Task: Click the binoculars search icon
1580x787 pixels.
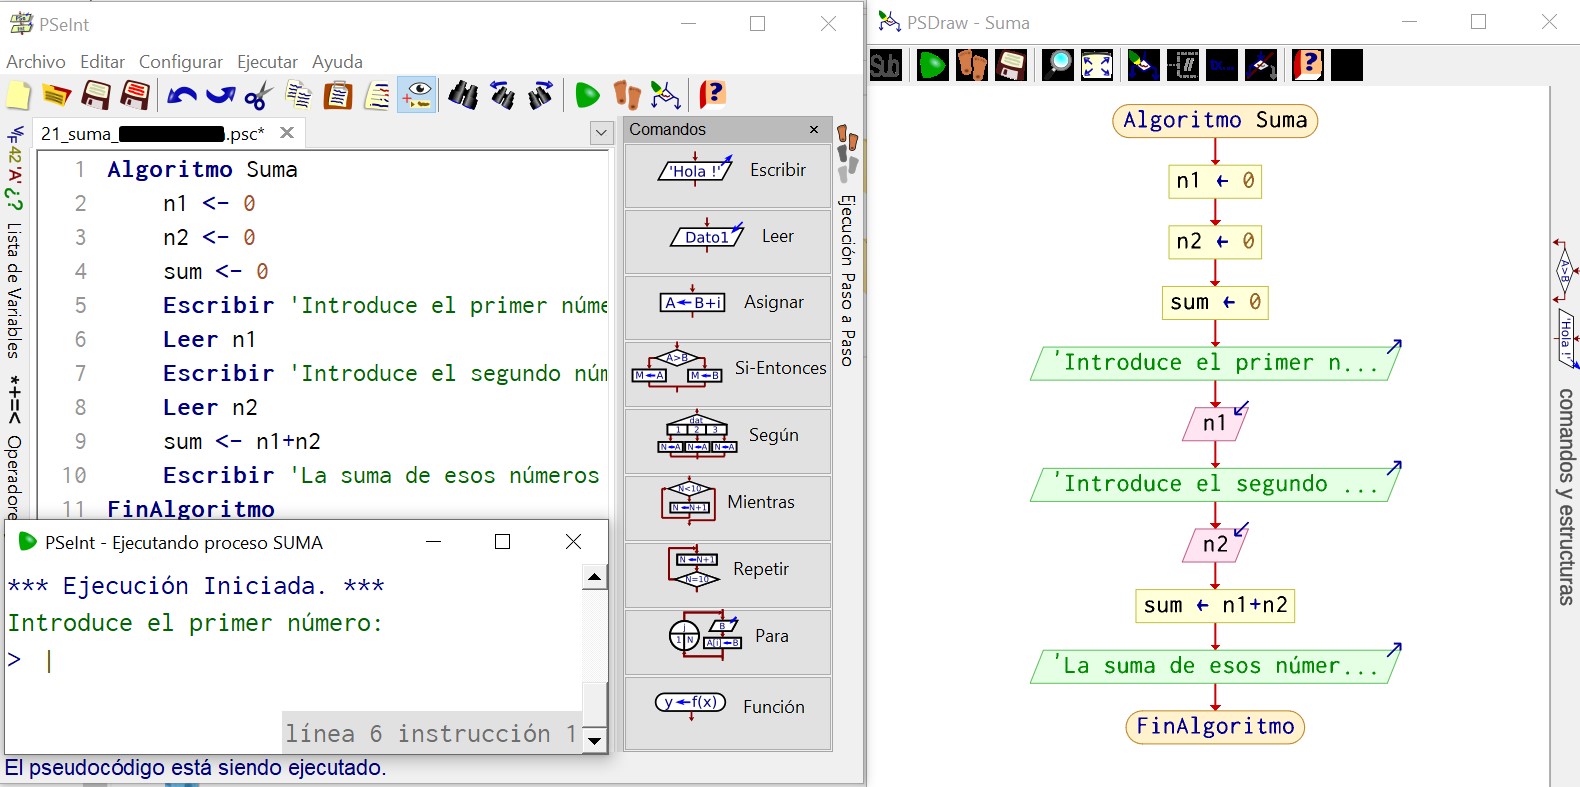Action: click(x=462, y=95)
